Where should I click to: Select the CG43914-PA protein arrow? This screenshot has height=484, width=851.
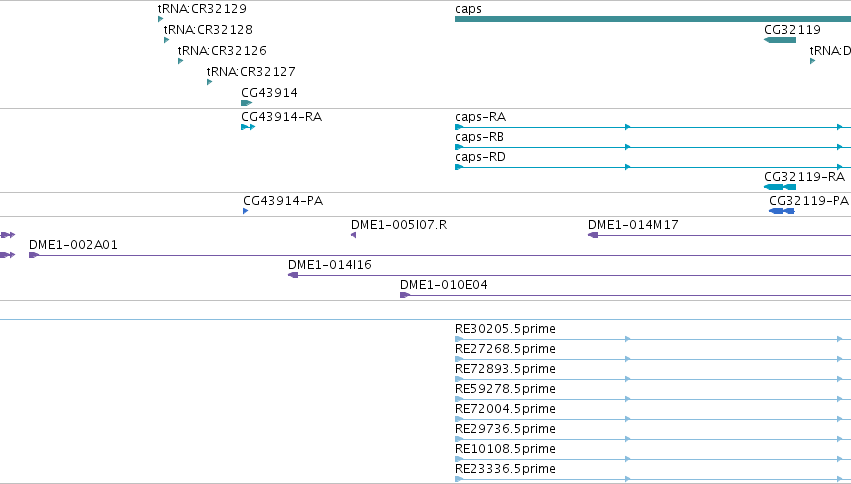(245, 211)
